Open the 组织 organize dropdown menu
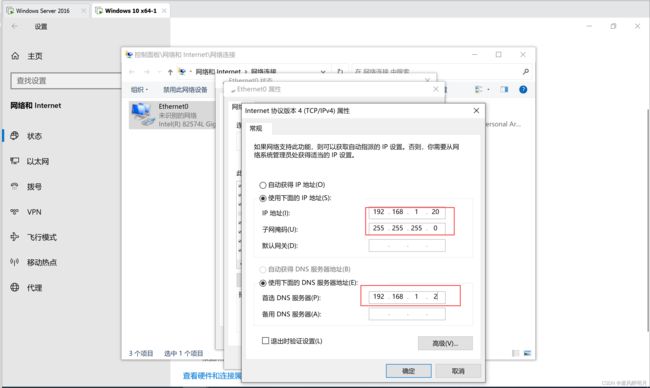The image size is (650, 388). pyautogui.click(x=139, y=90)
